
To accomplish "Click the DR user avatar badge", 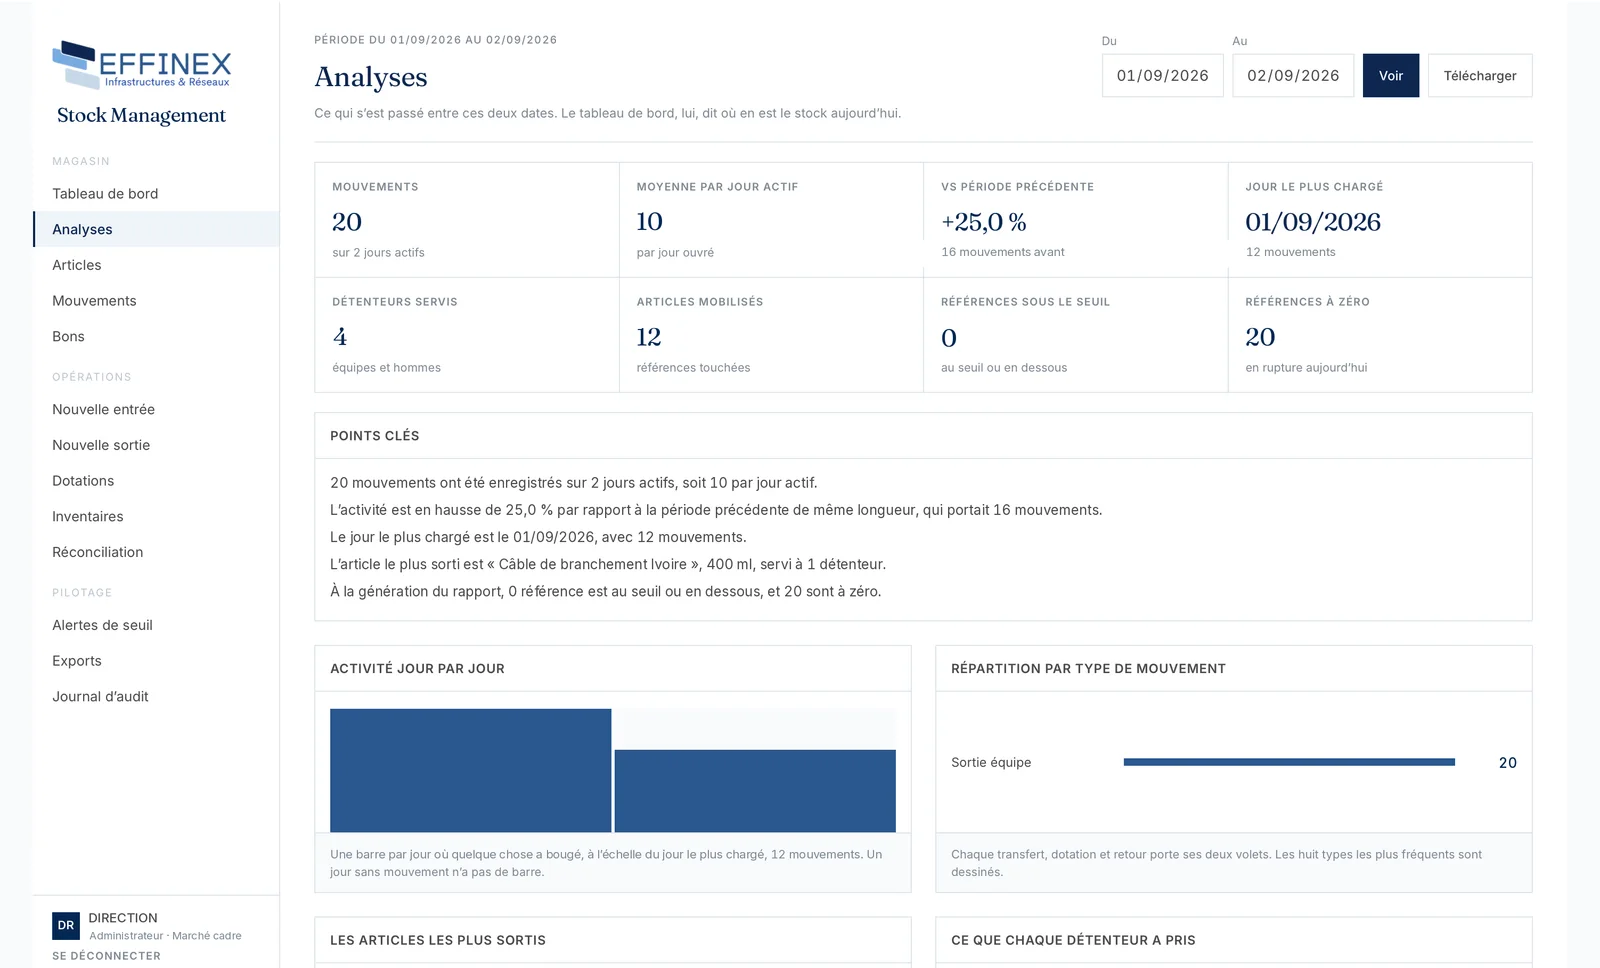I will coord(66,926).
